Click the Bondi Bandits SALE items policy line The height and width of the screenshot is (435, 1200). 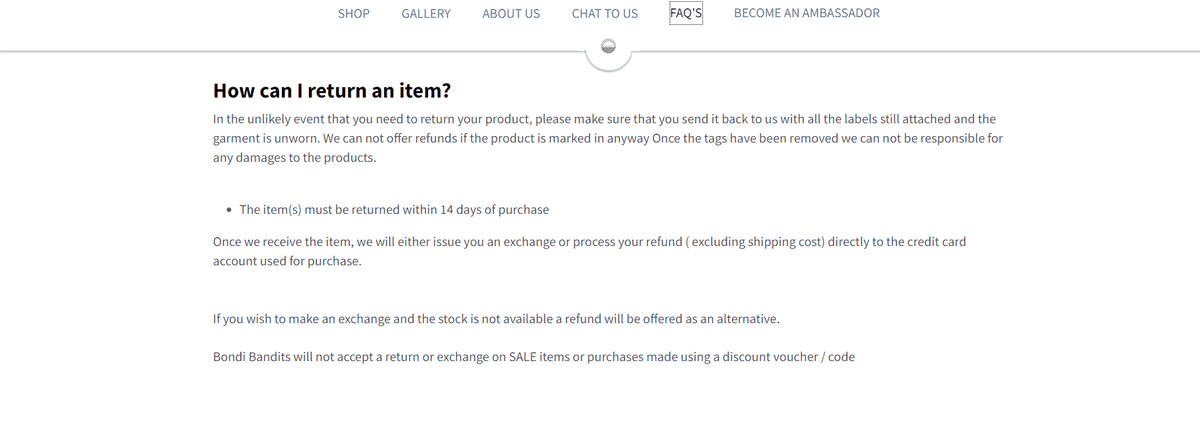[x=534, y=357]
